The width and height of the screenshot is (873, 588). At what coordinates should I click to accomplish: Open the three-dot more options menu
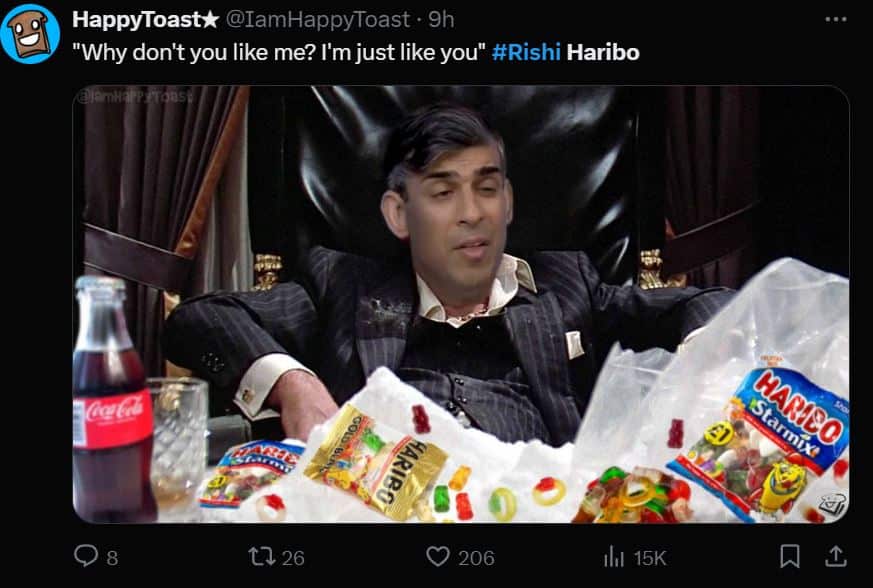[836, 19]
